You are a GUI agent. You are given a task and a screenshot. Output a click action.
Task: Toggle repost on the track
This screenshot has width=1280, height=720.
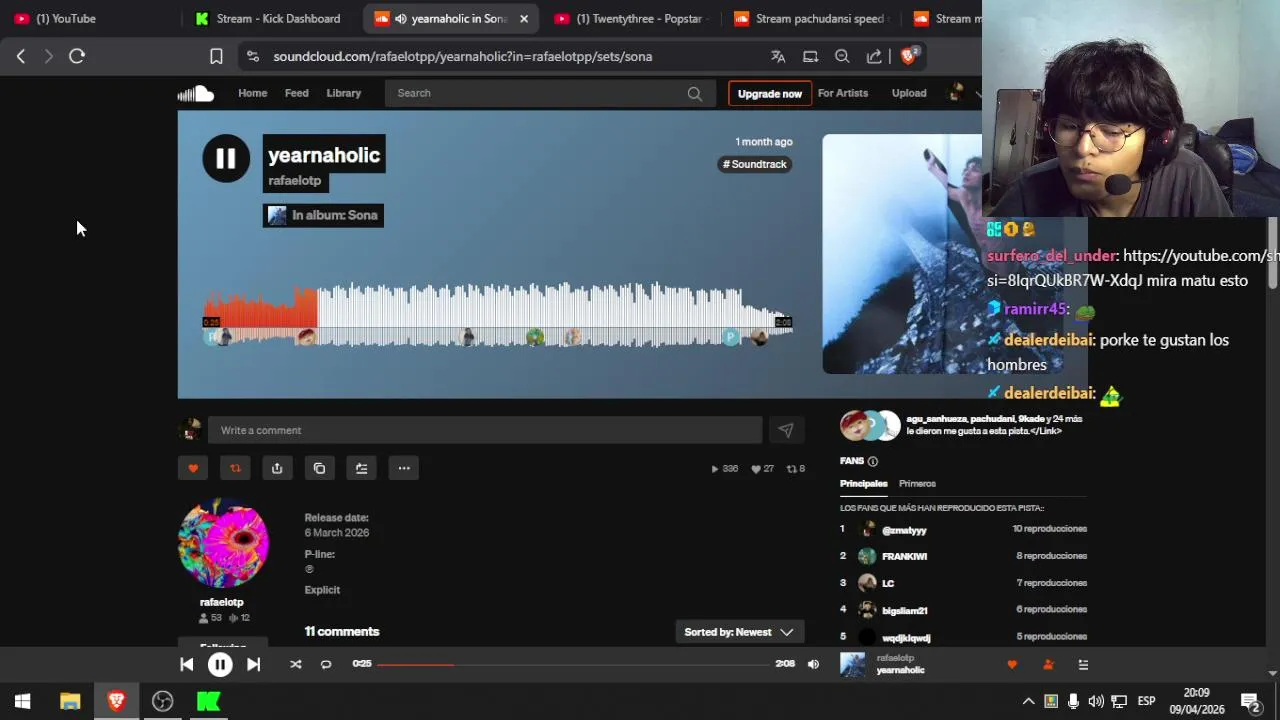[235, 468]
